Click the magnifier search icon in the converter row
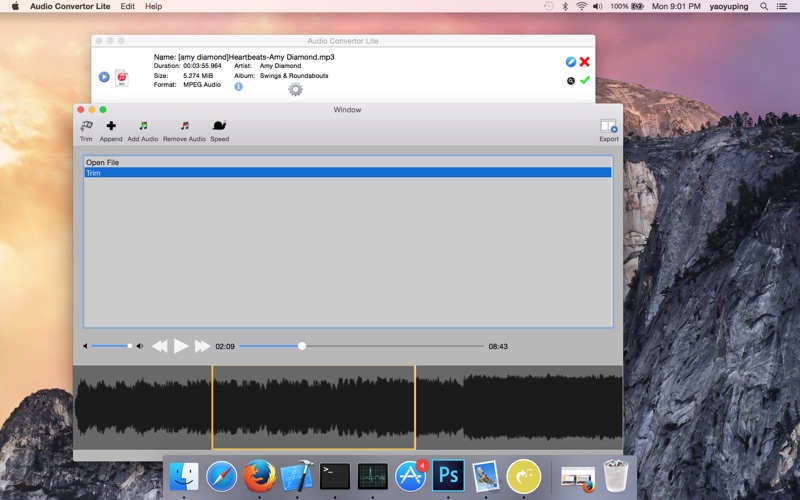The width and height of the screenshot is (800, 500). (x=571, y=81)
